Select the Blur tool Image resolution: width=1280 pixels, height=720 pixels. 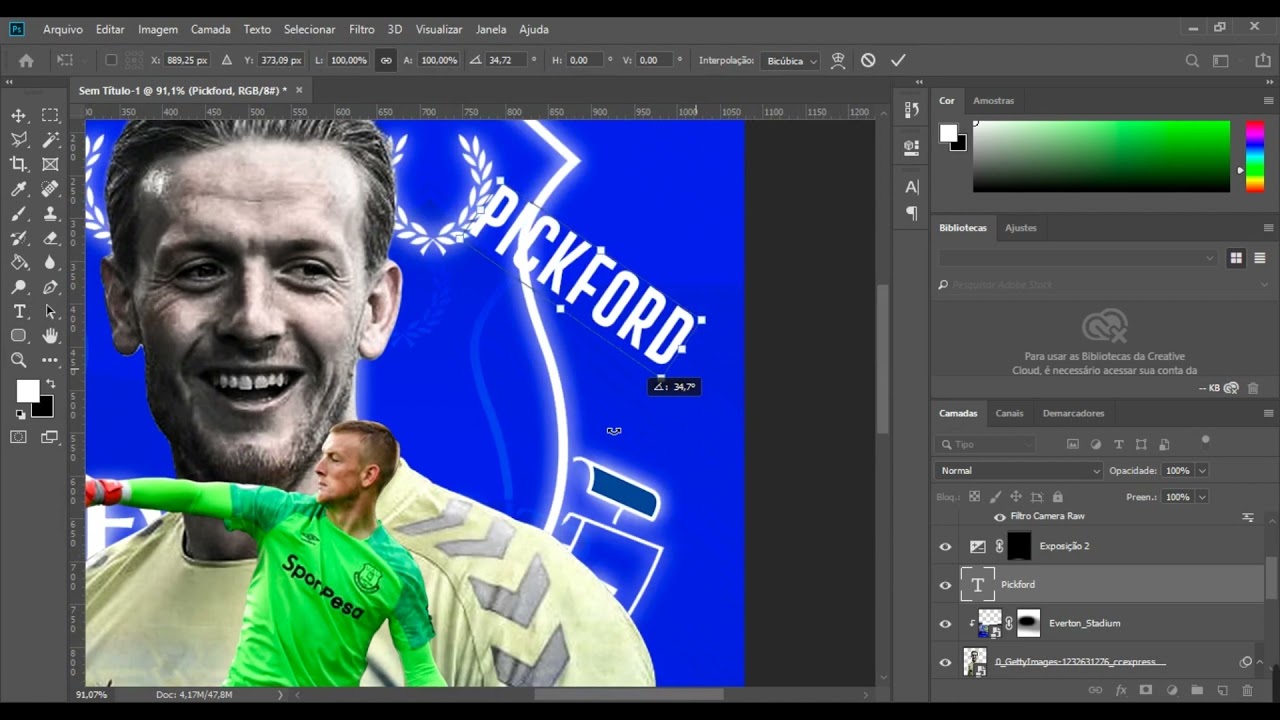pos(50,262)
